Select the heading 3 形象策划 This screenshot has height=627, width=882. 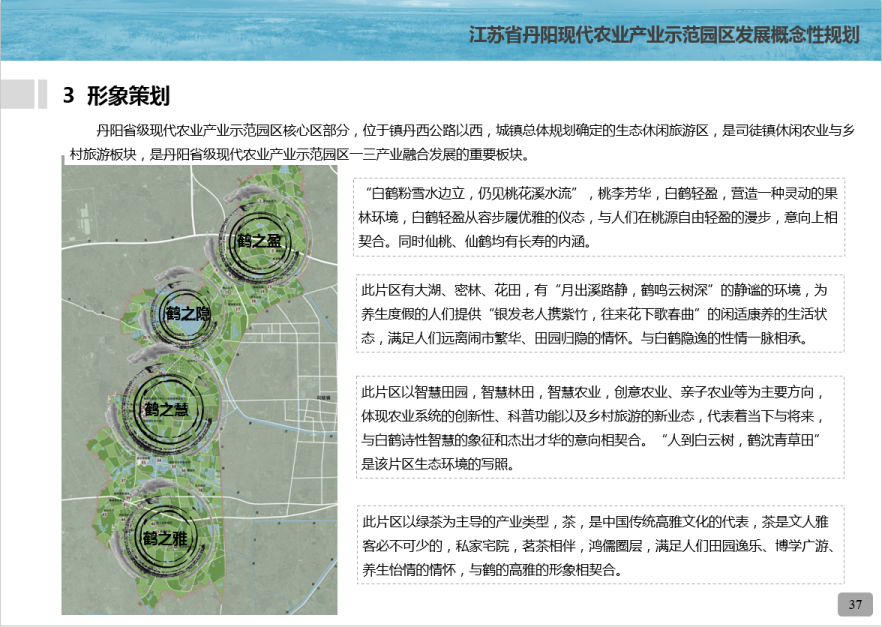(x=116, y=96)
